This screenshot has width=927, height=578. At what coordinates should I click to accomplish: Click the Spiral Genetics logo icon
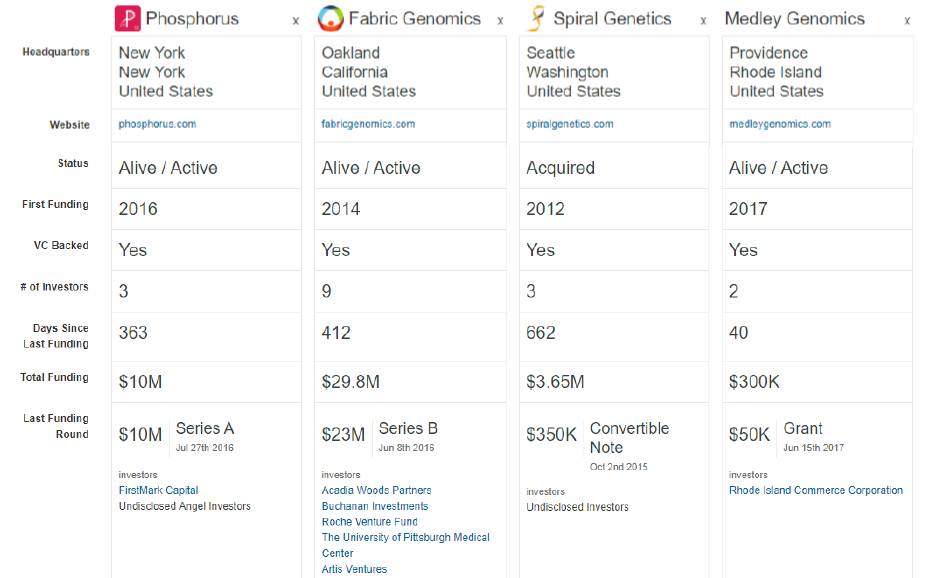point(537,18)
